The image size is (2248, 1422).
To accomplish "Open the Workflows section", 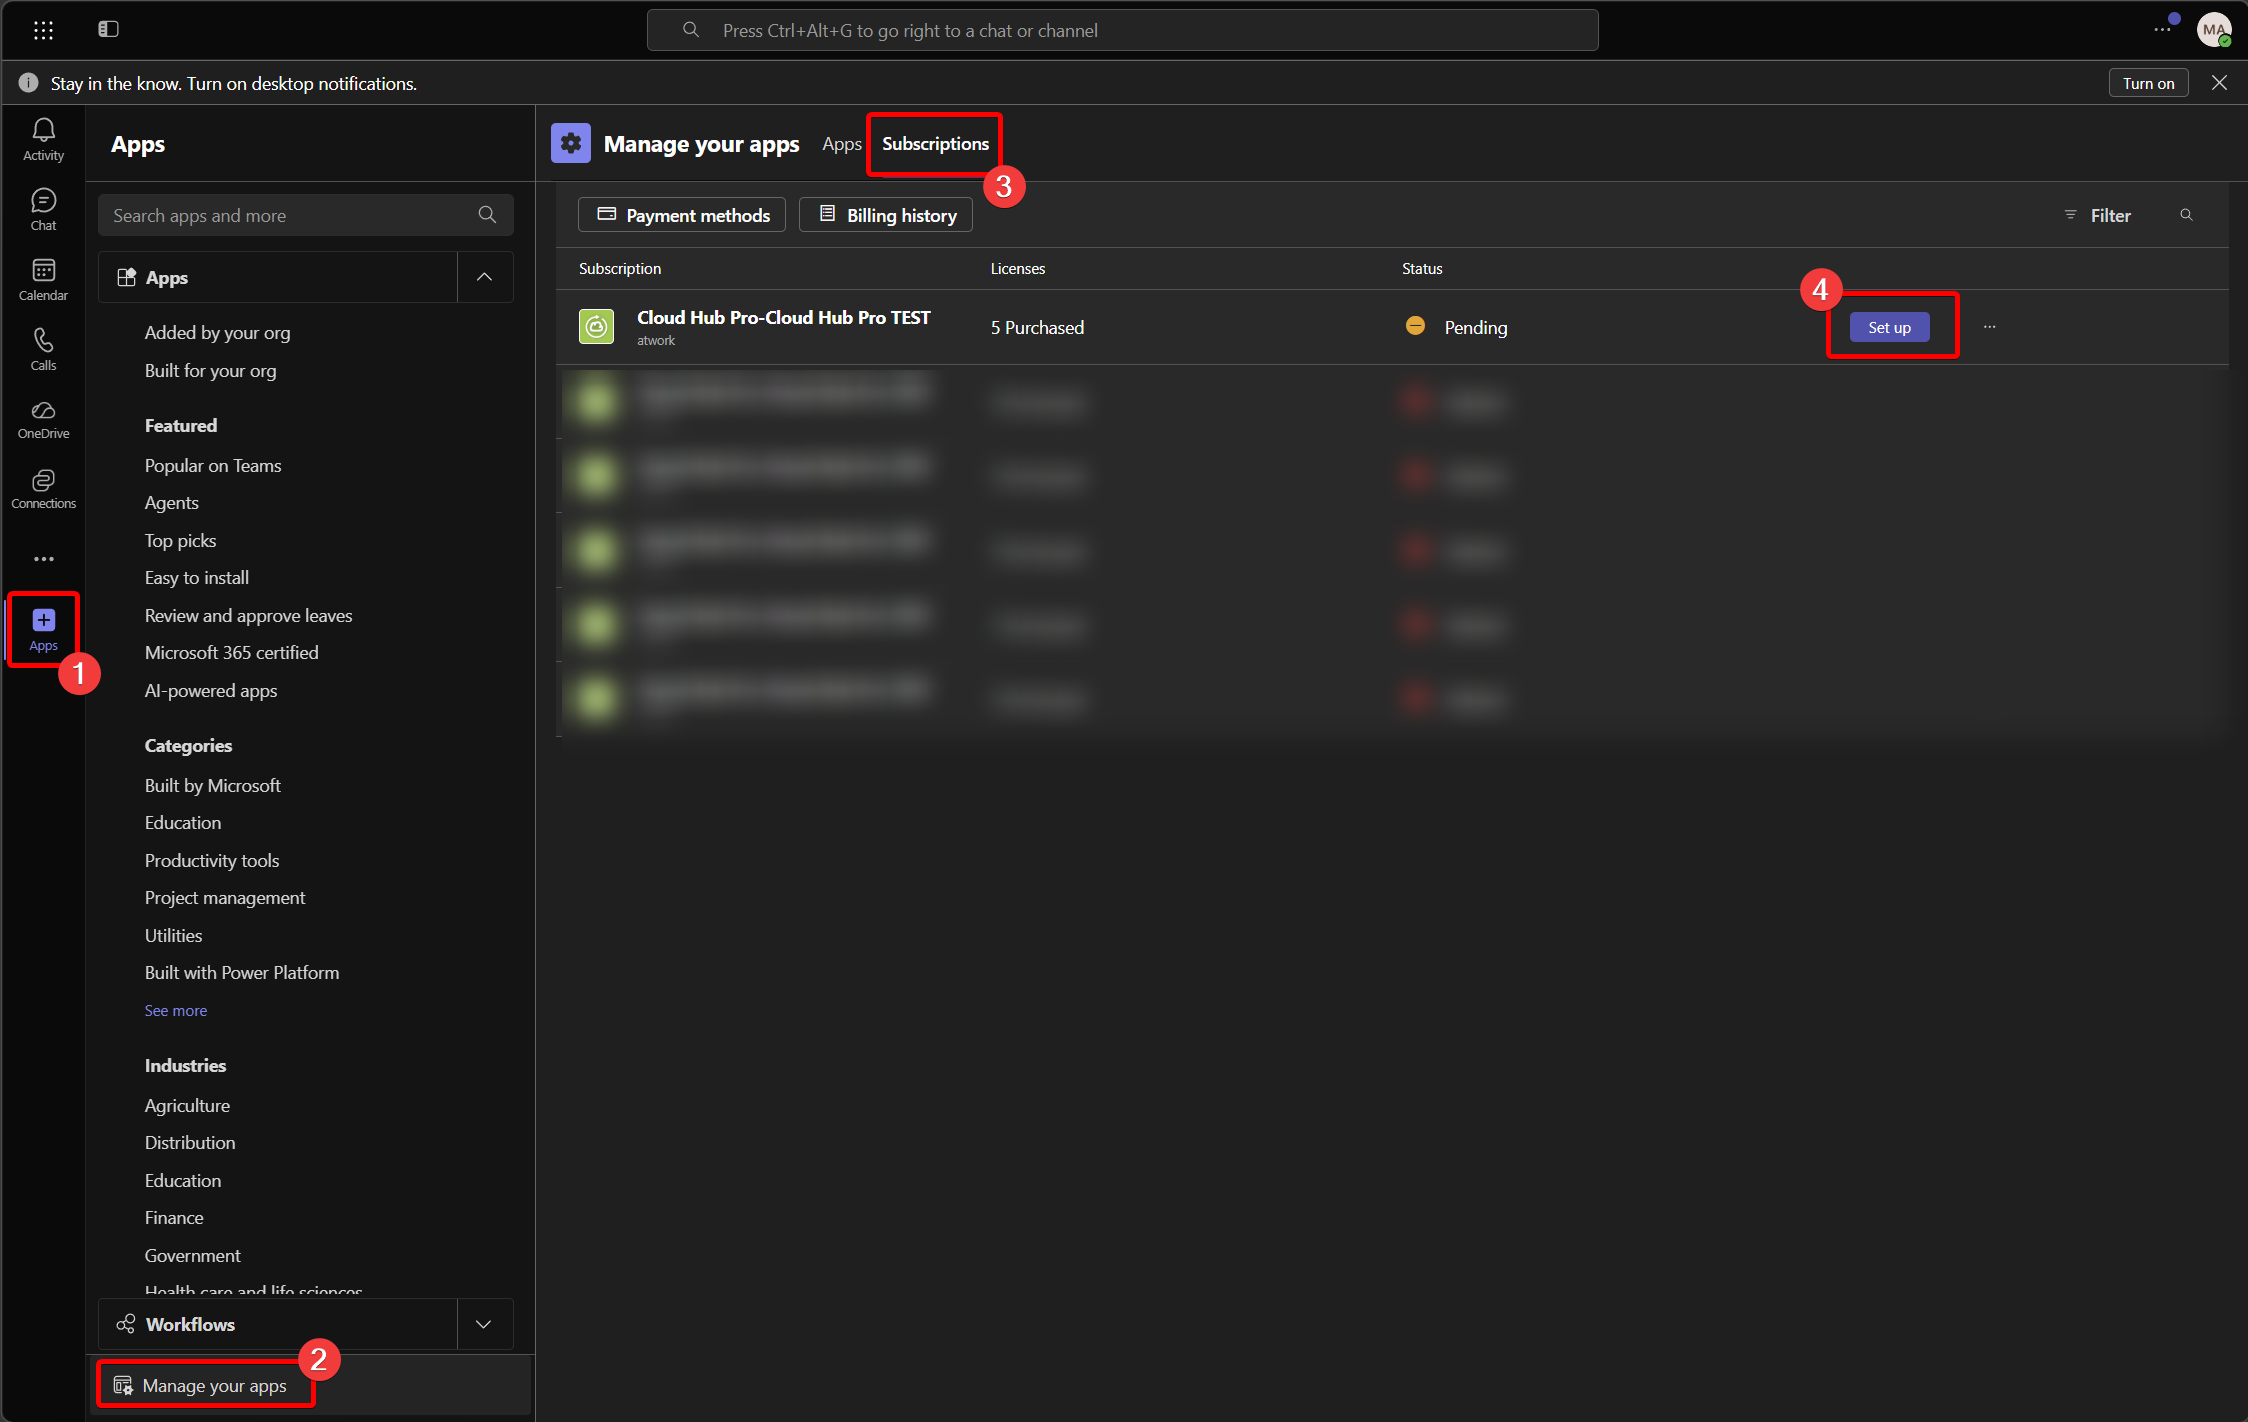I will (278, 1324).
